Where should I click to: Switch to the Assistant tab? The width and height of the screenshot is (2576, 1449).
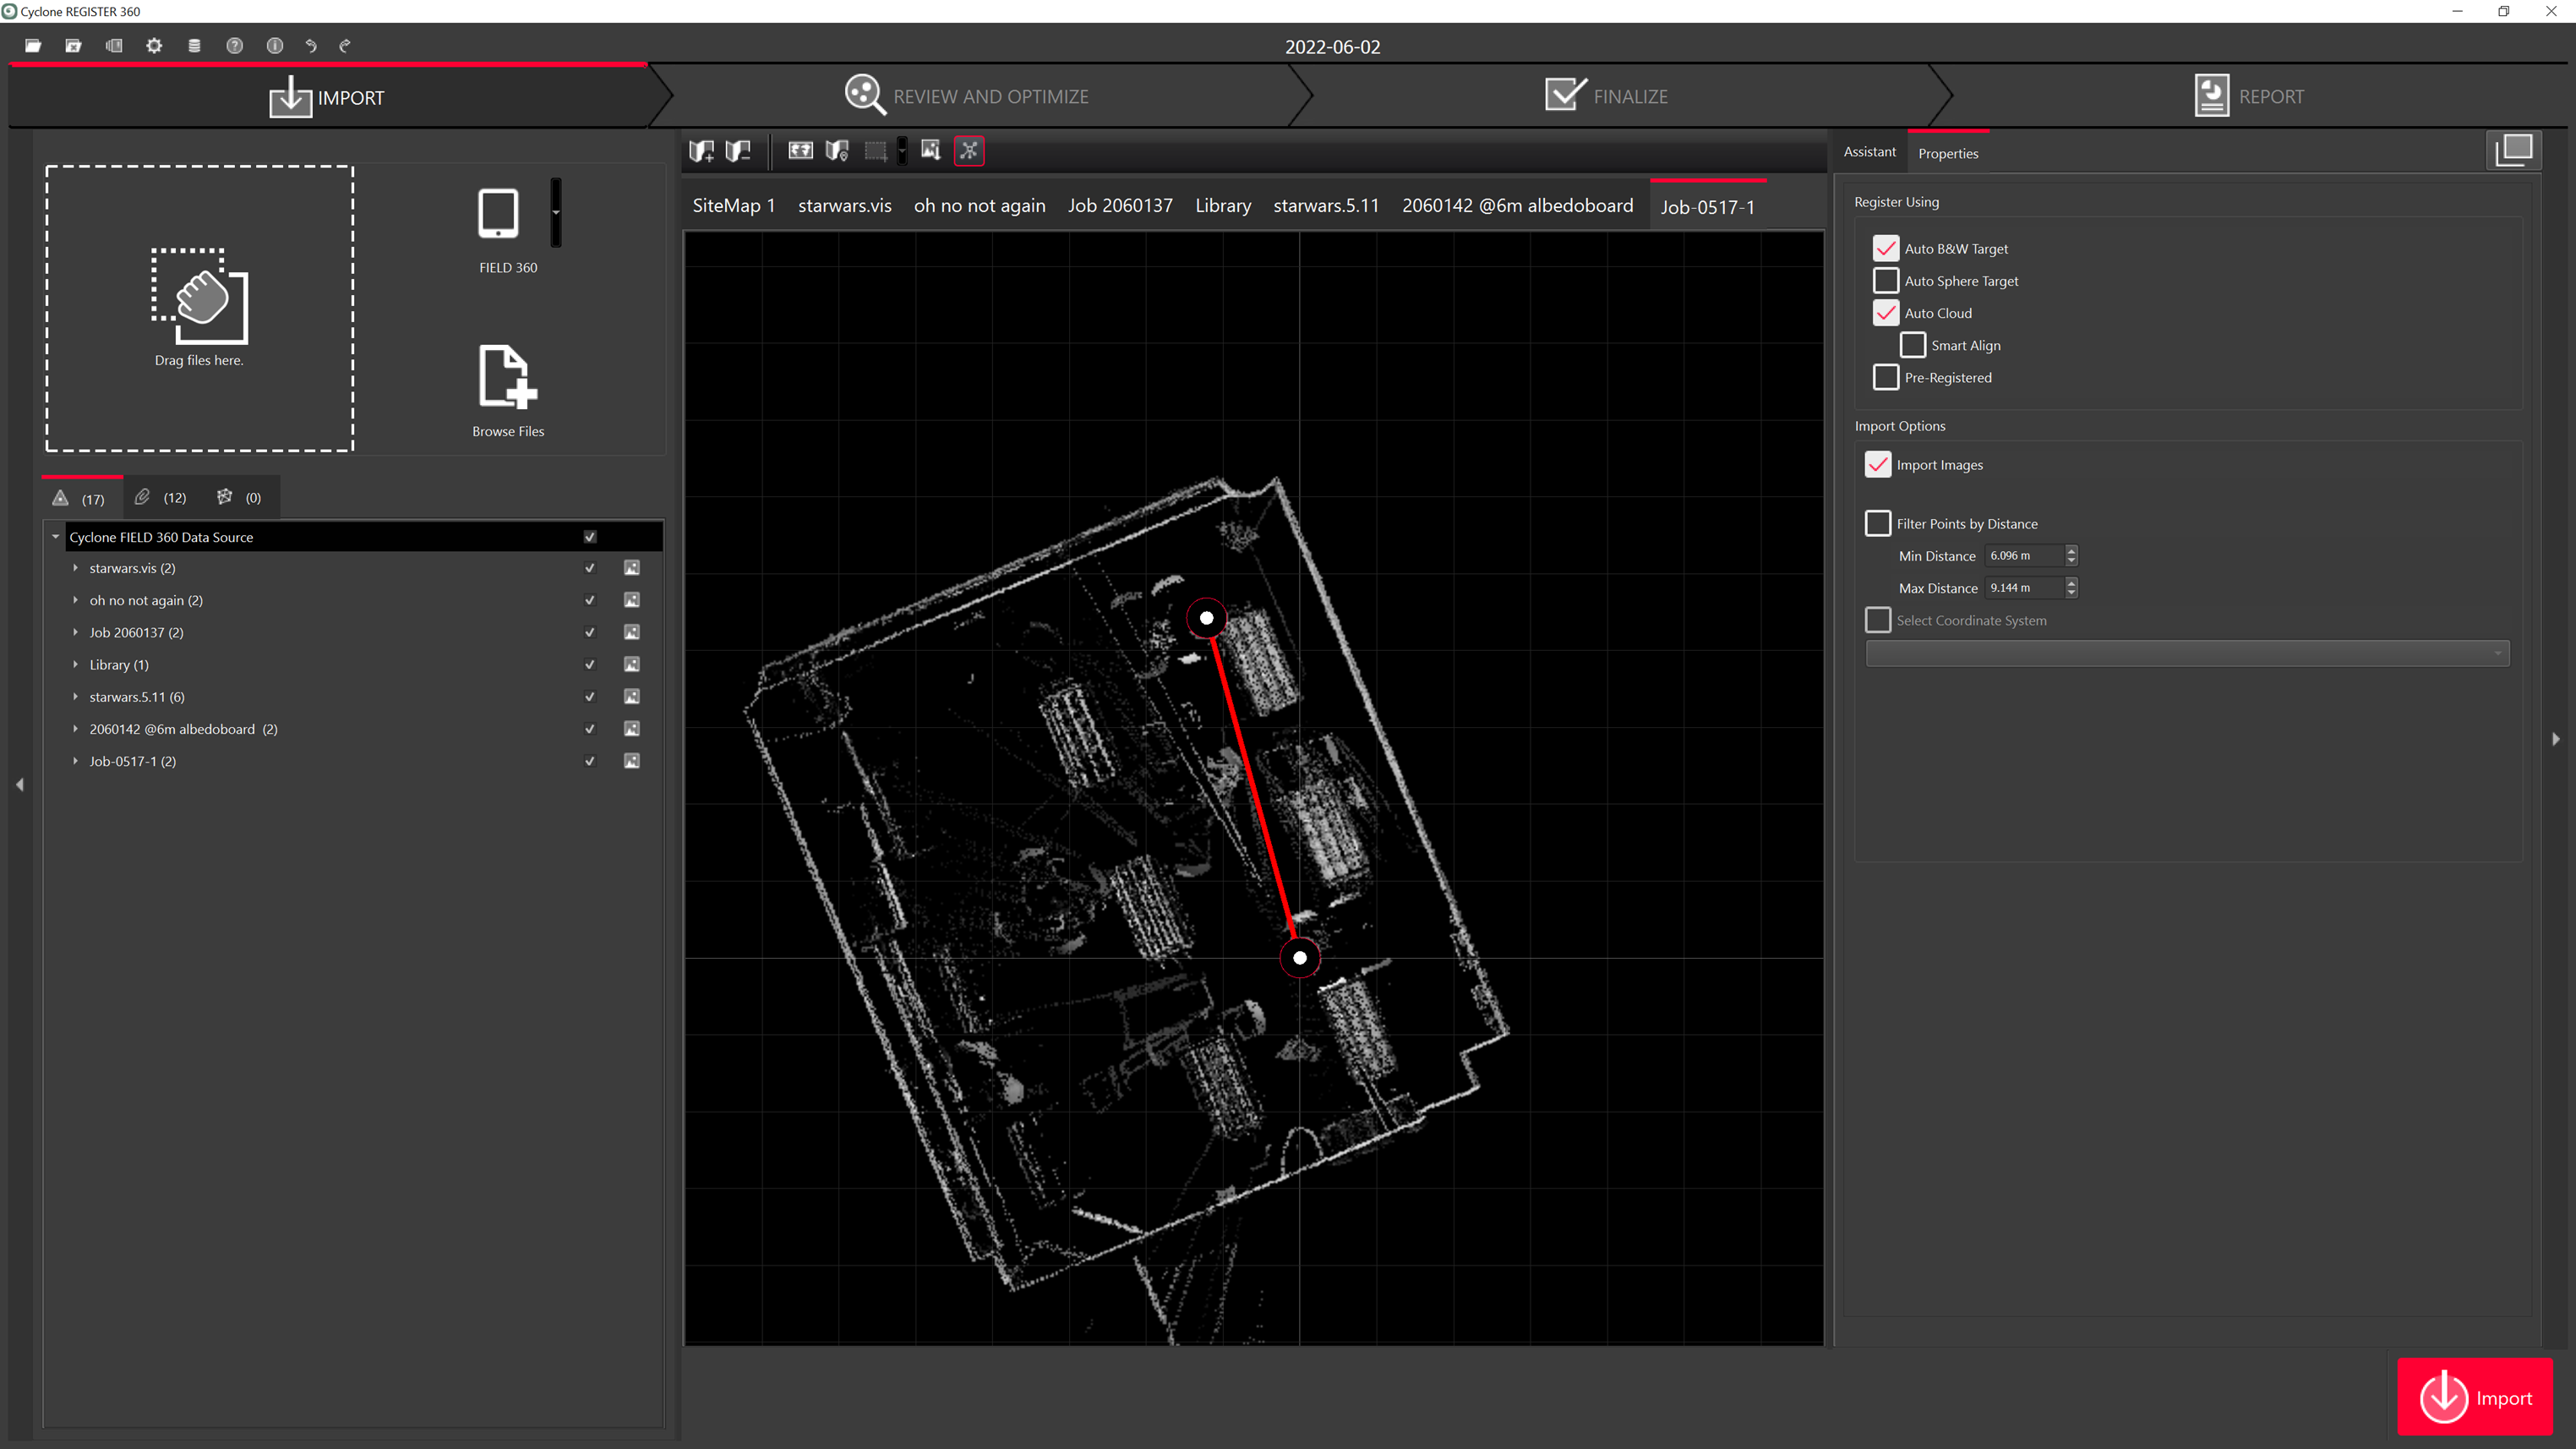click(x=1869, y=152)
